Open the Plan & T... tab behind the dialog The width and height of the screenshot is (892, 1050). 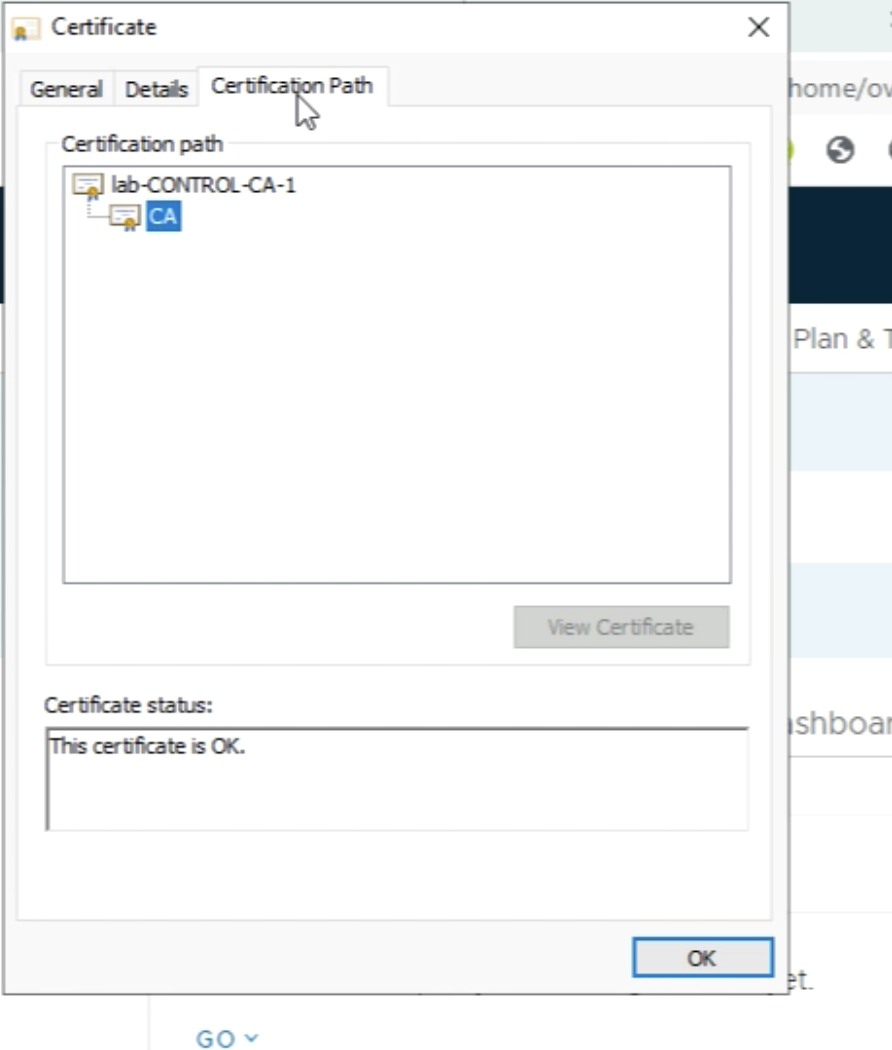[x=841, y=339]
